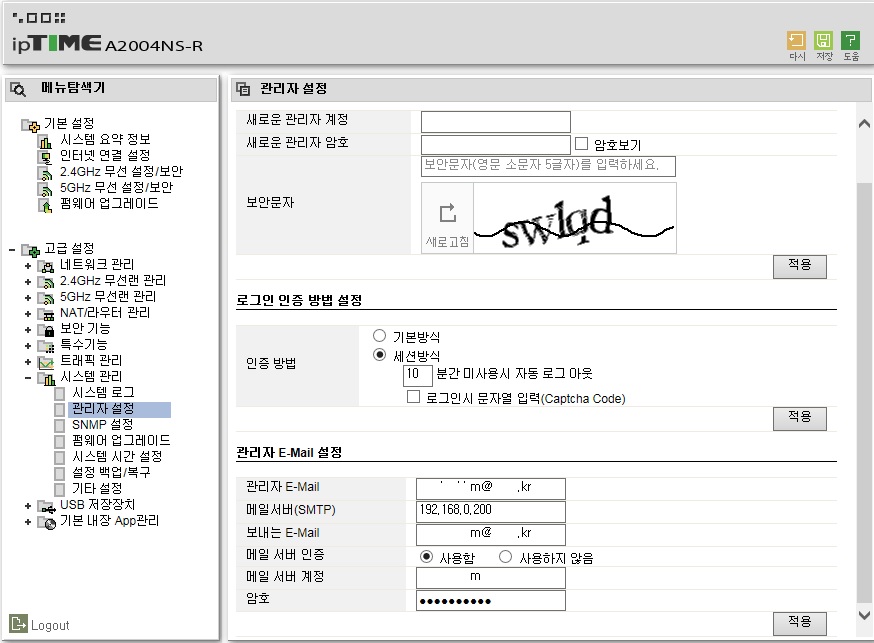Click the Logout link
This screenshot has height=643, width=874.
pos(50,625)
